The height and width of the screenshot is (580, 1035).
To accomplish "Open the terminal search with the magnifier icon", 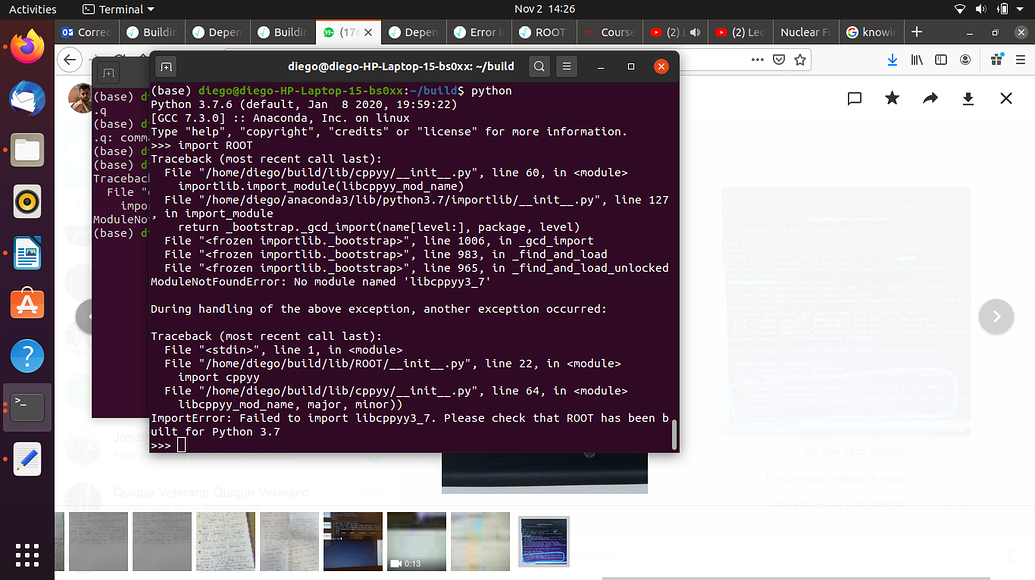I will coord(540,67).
